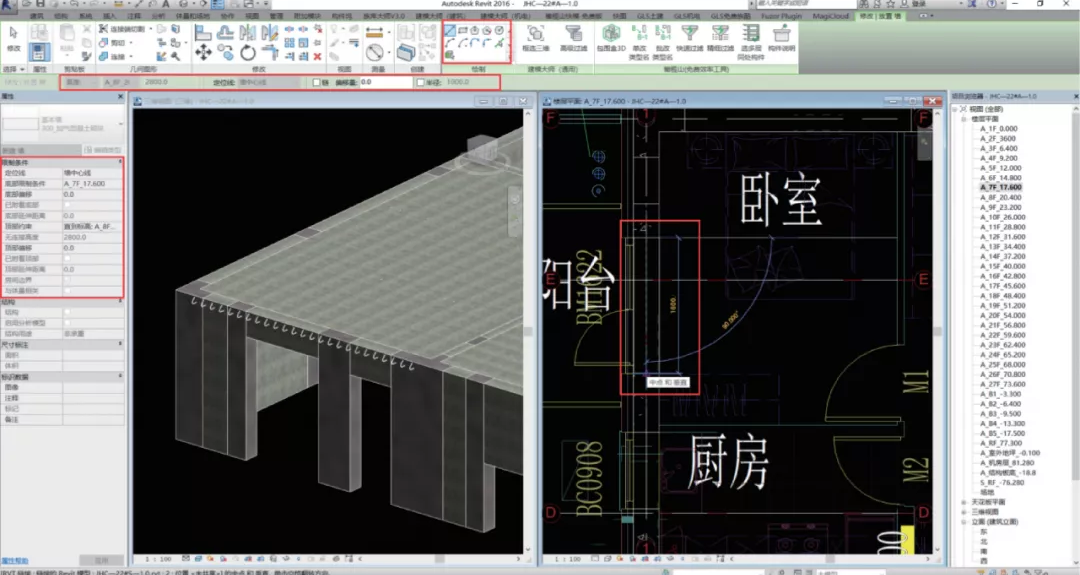Click the Move tool icon

click(203, 51)
